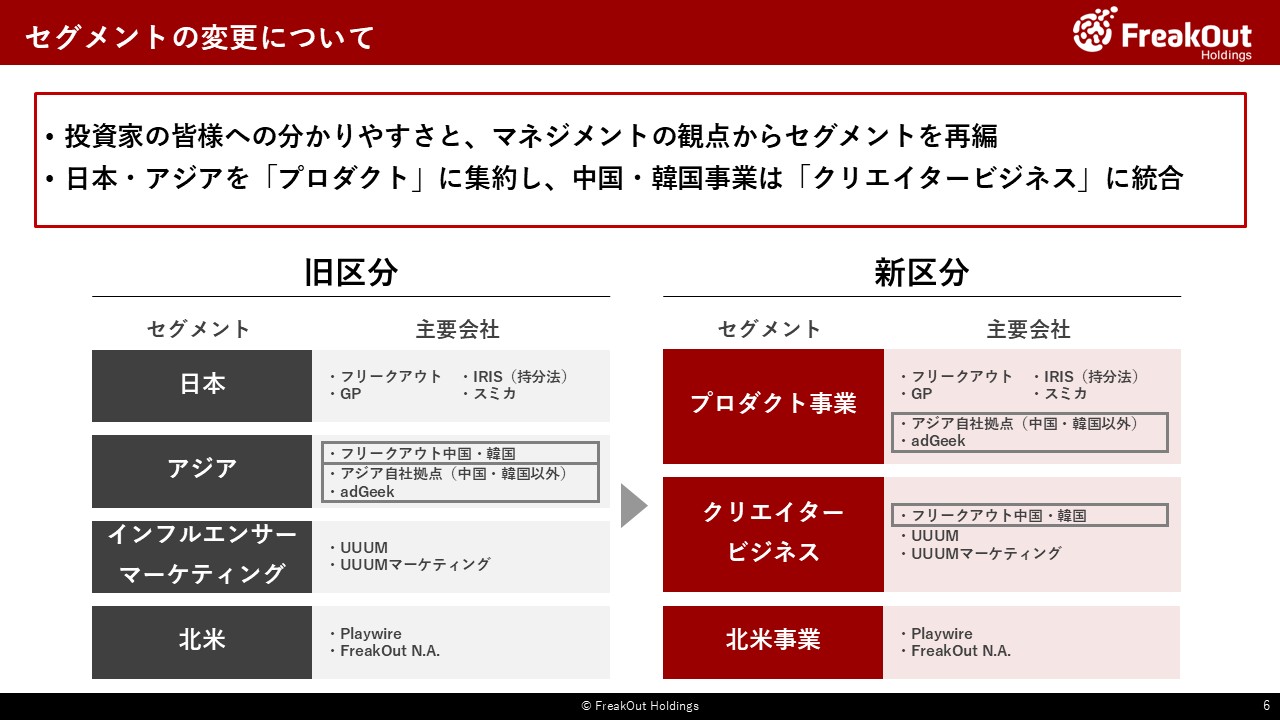The height and width of the screenshot is (720, 1280).
Task: Click フリークアウト中国・韓国 in the クリエイタービジネス row
Action: pos(999,516)
